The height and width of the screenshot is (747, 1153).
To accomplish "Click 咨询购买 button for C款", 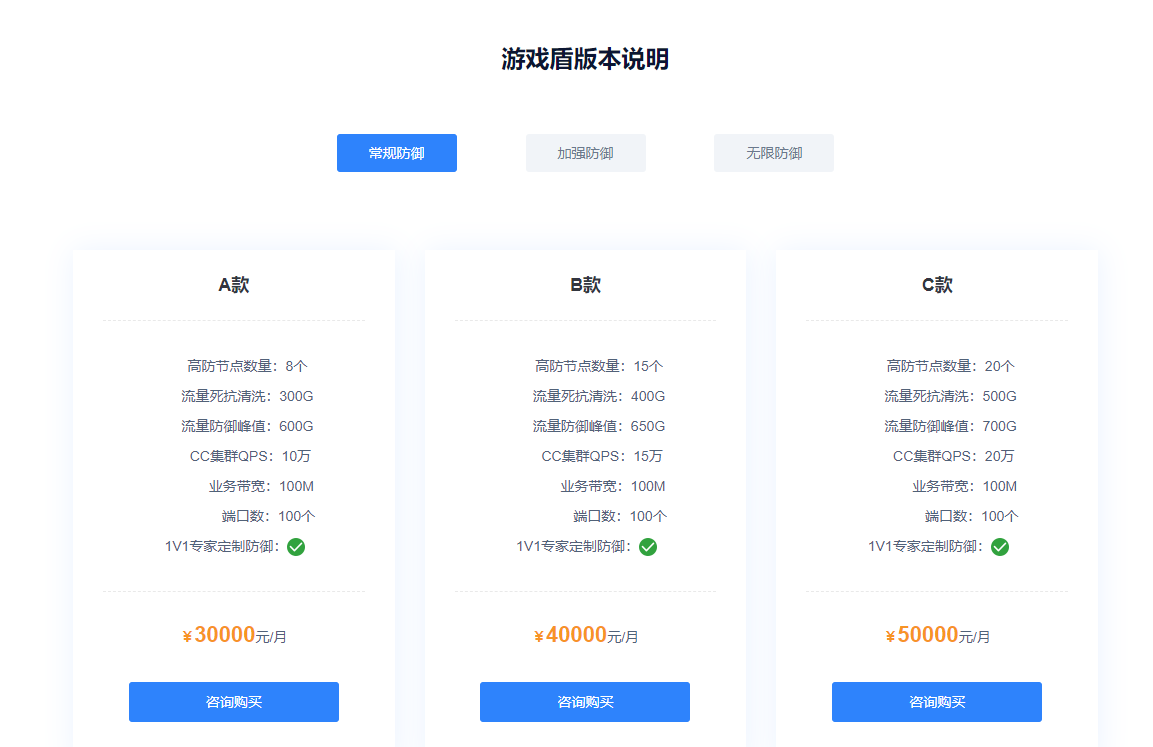I will click(937, 701).
